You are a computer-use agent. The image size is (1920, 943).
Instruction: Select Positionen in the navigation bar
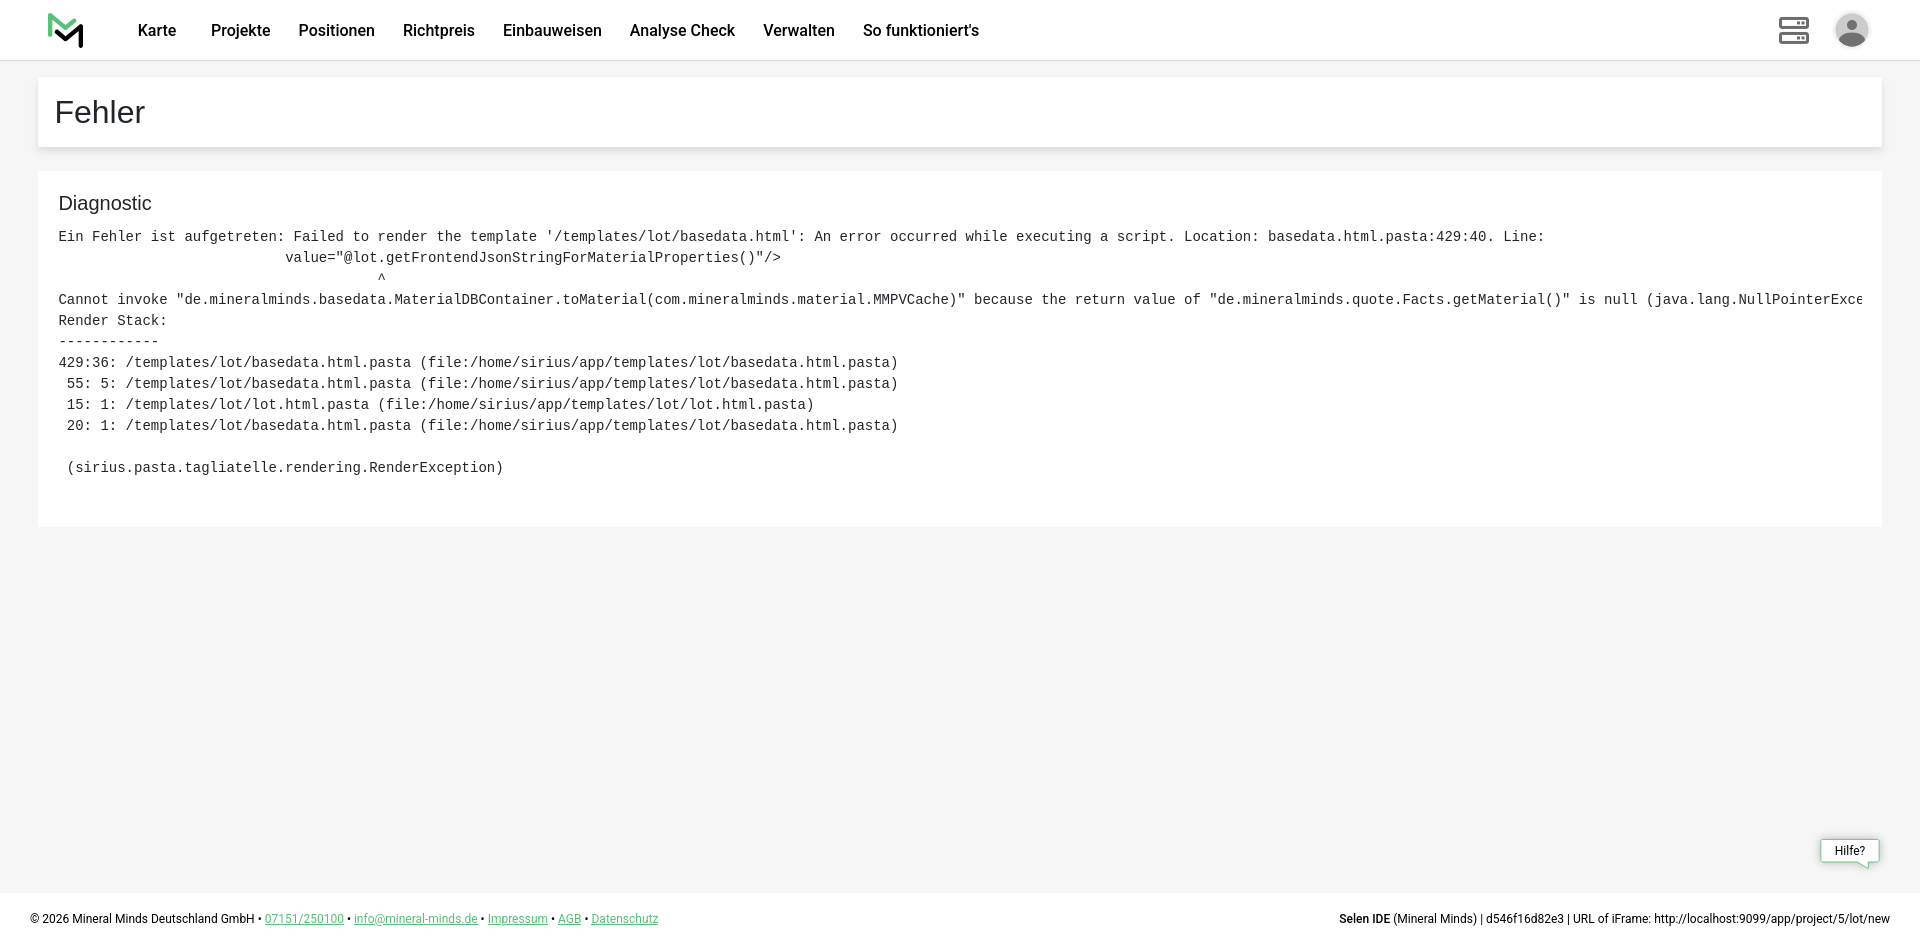point(336,31)
